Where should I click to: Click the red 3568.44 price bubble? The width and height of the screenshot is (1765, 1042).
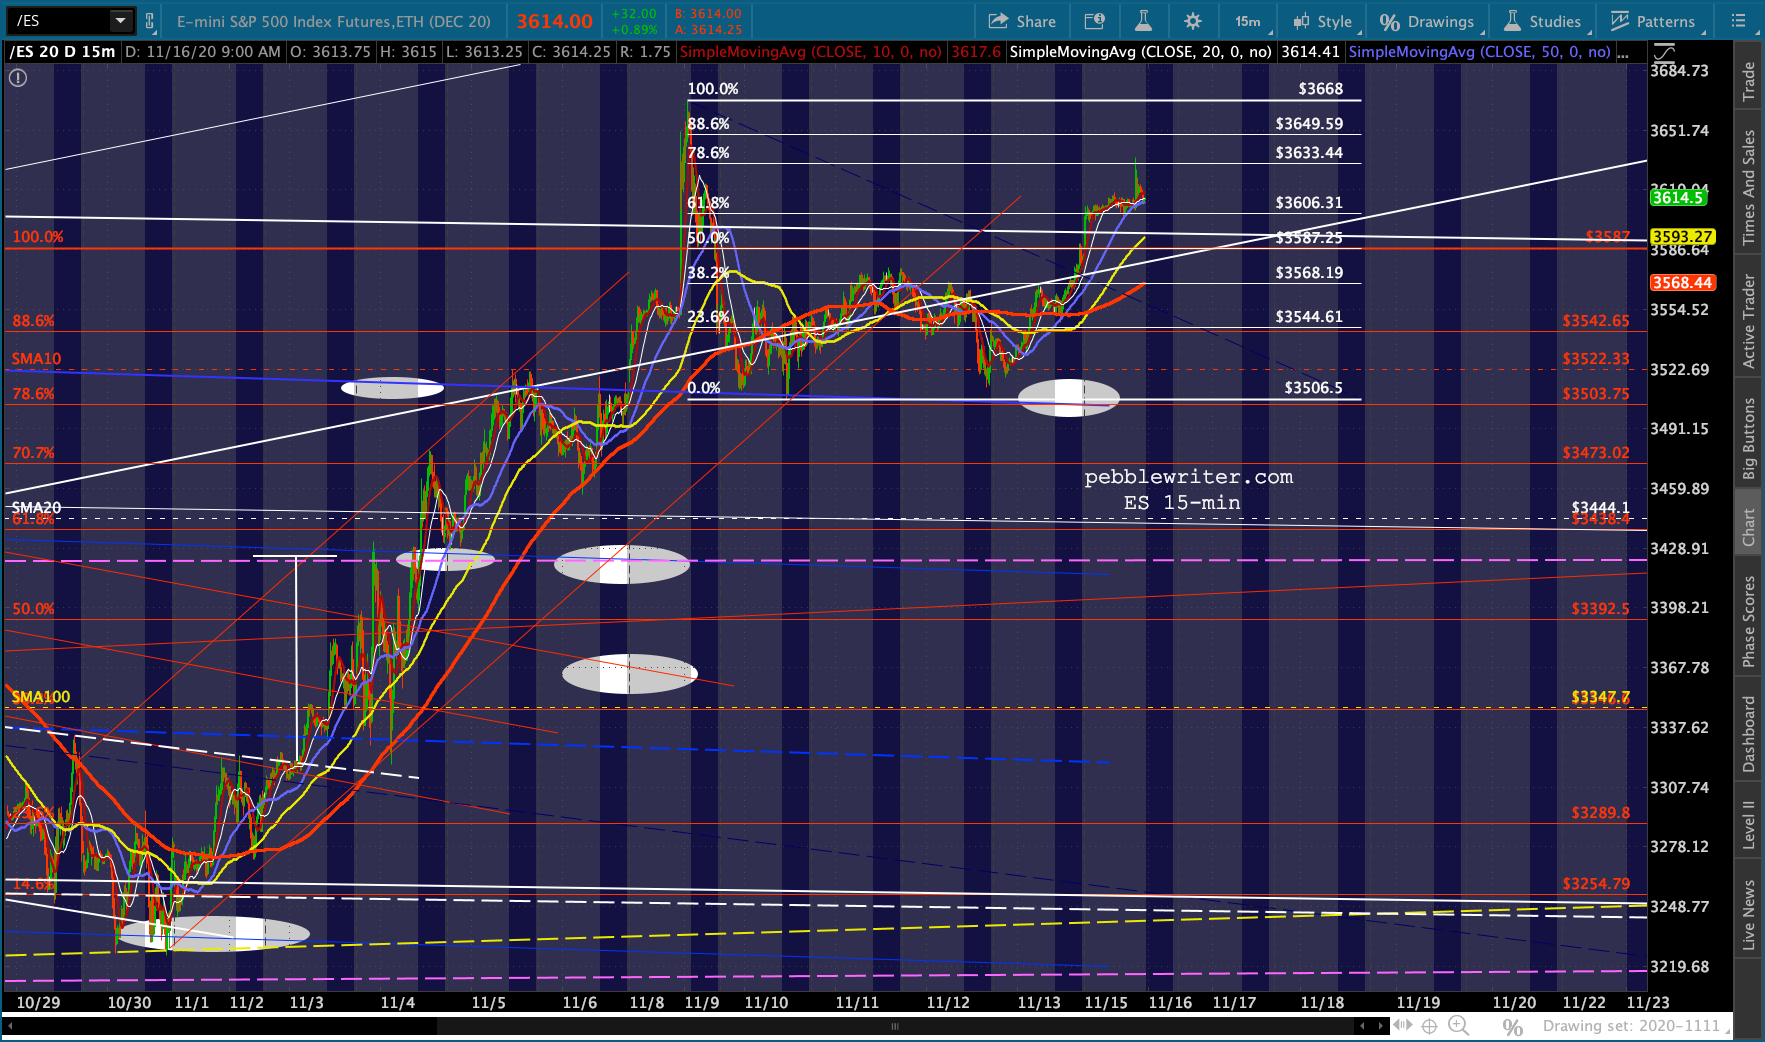(x=1682, y=283)
